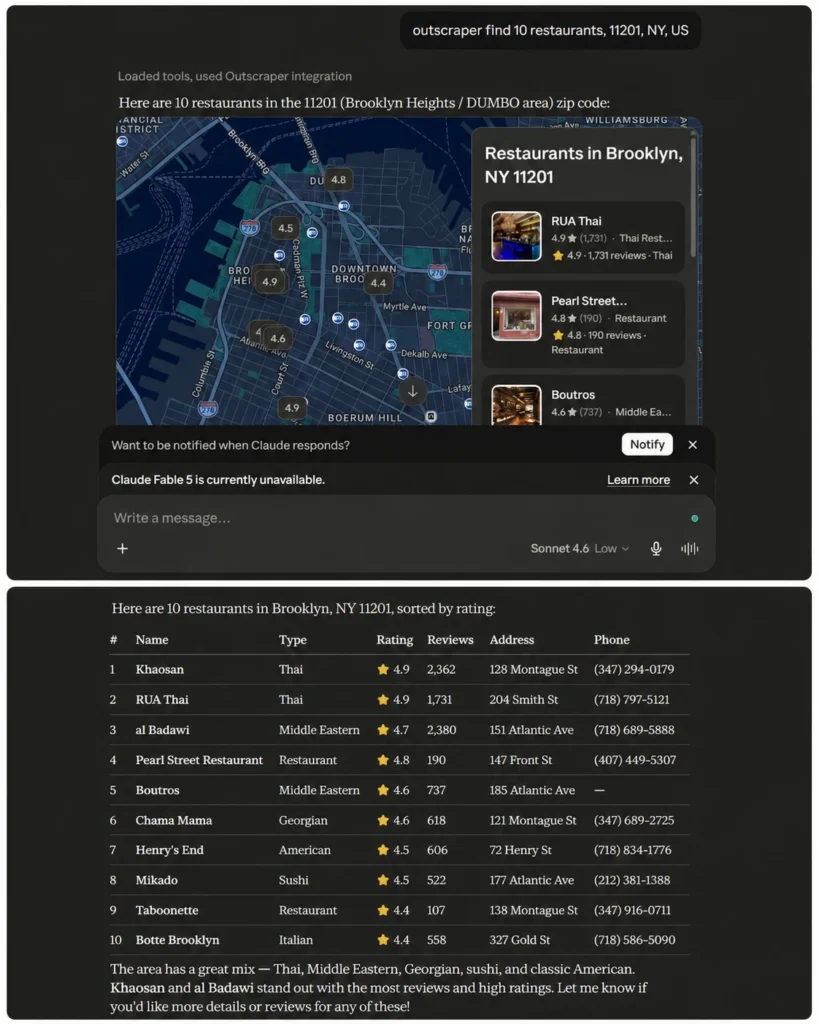Screen dimensions: 819x1024
Task: Dismiss the notification prompt banner
Action: [x=693, y=445]
